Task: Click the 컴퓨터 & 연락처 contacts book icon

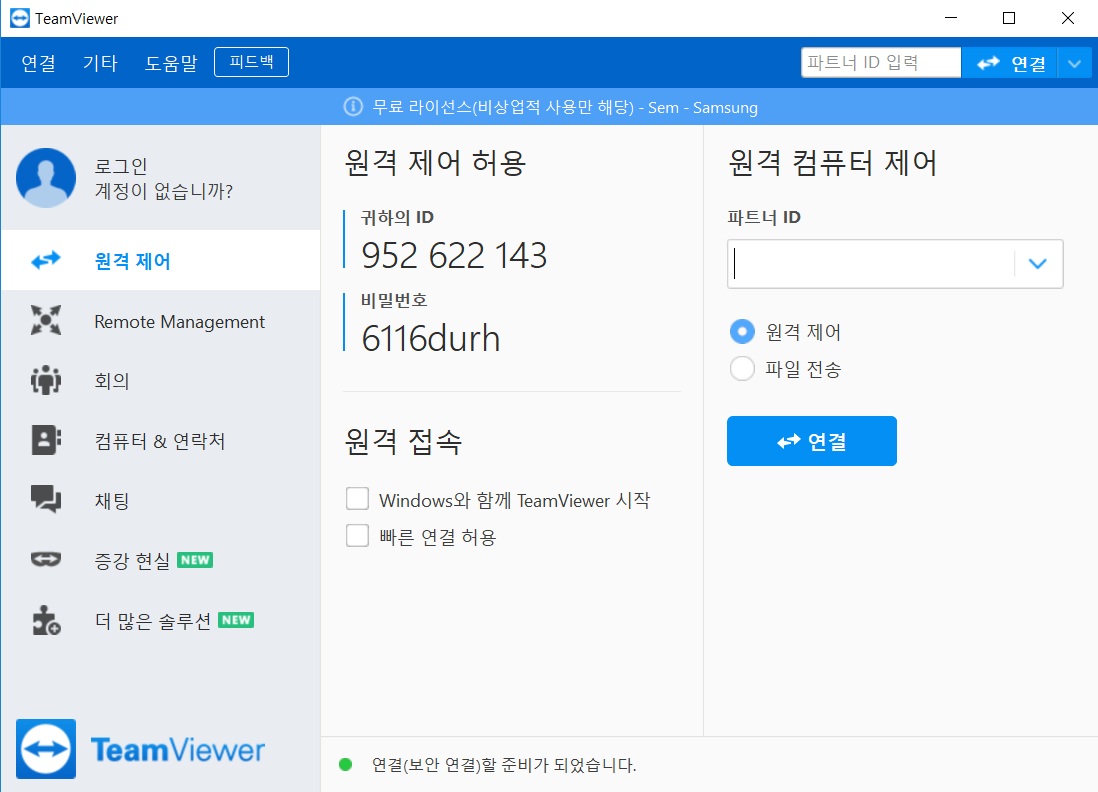Action: 46,440
